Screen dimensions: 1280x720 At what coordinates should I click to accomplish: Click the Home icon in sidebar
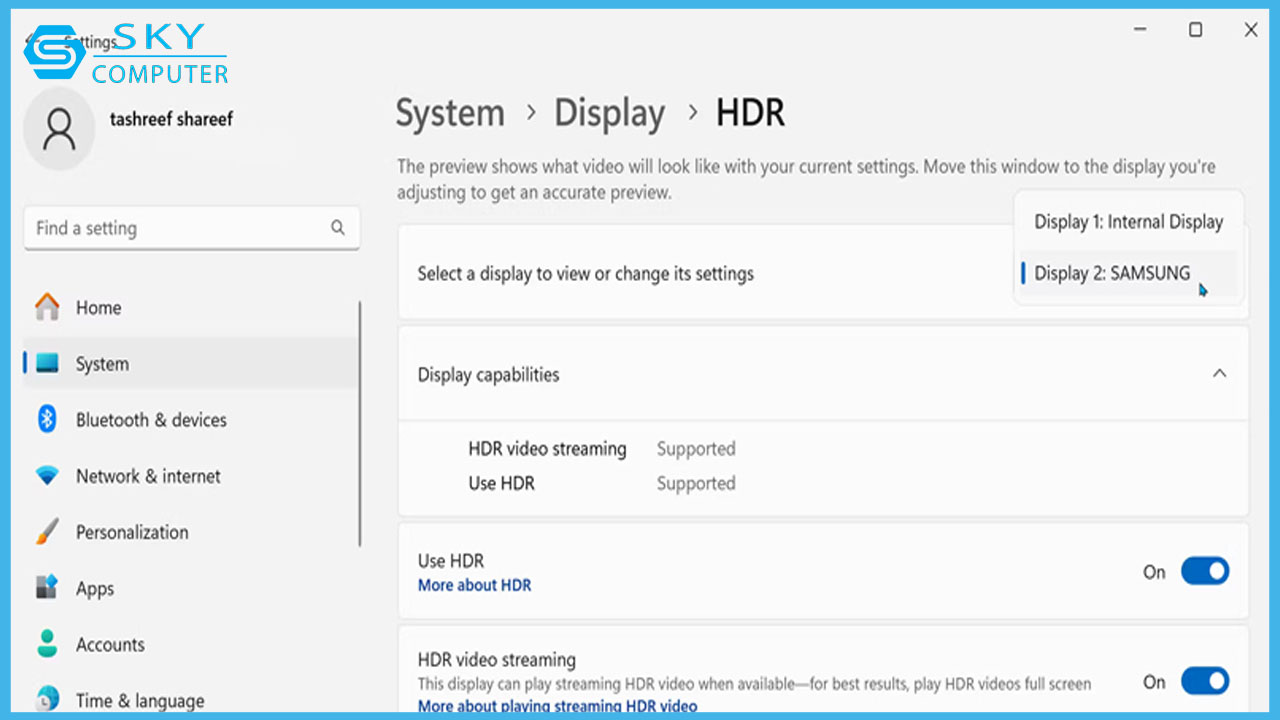coord(47,307)
